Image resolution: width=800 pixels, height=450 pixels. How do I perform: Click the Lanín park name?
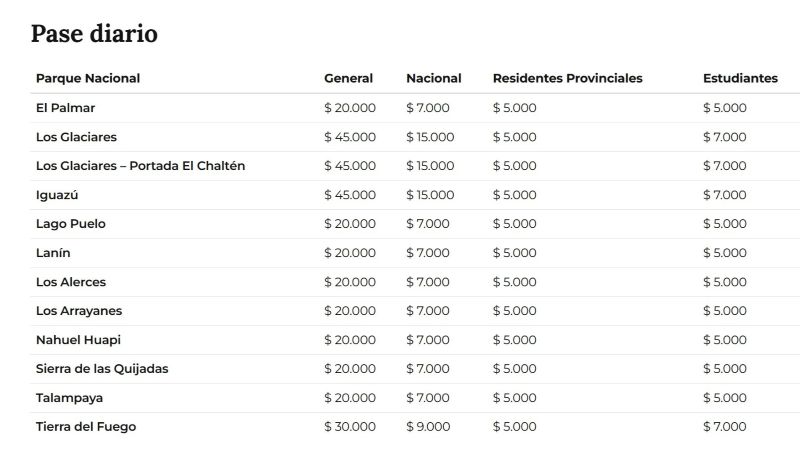53,253
